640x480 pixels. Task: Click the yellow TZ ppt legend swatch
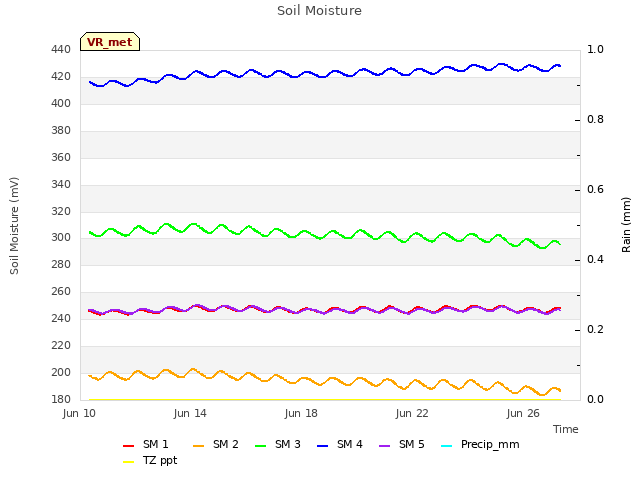coord(128,462)
